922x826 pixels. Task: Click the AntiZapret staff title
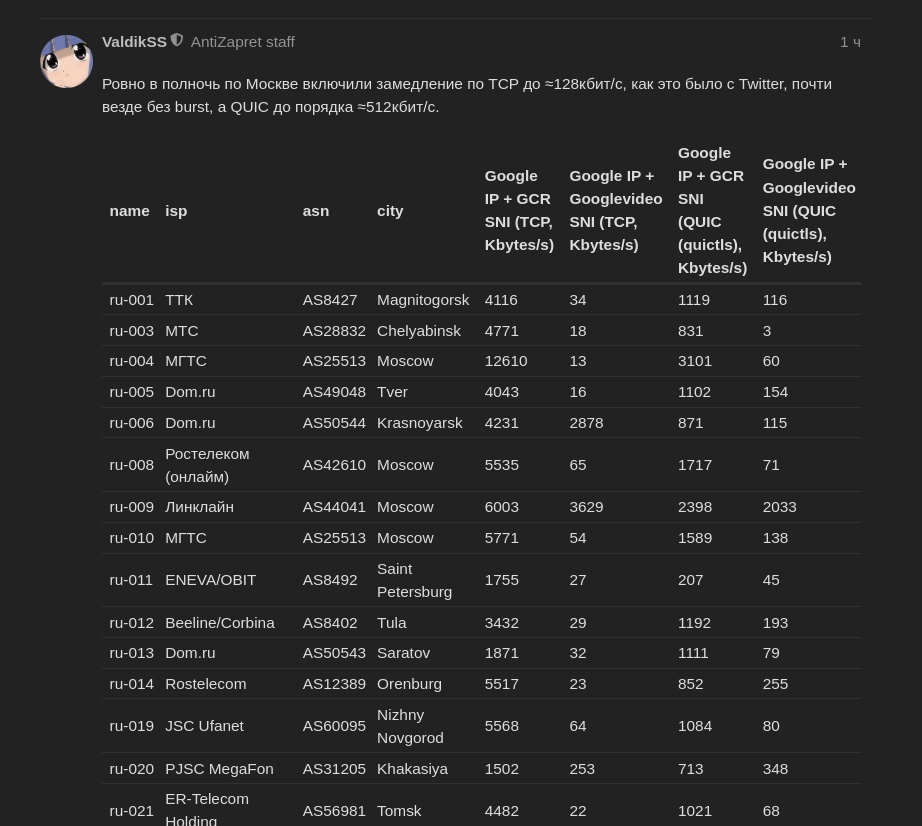pyautogui.click(x=242, y=42)
